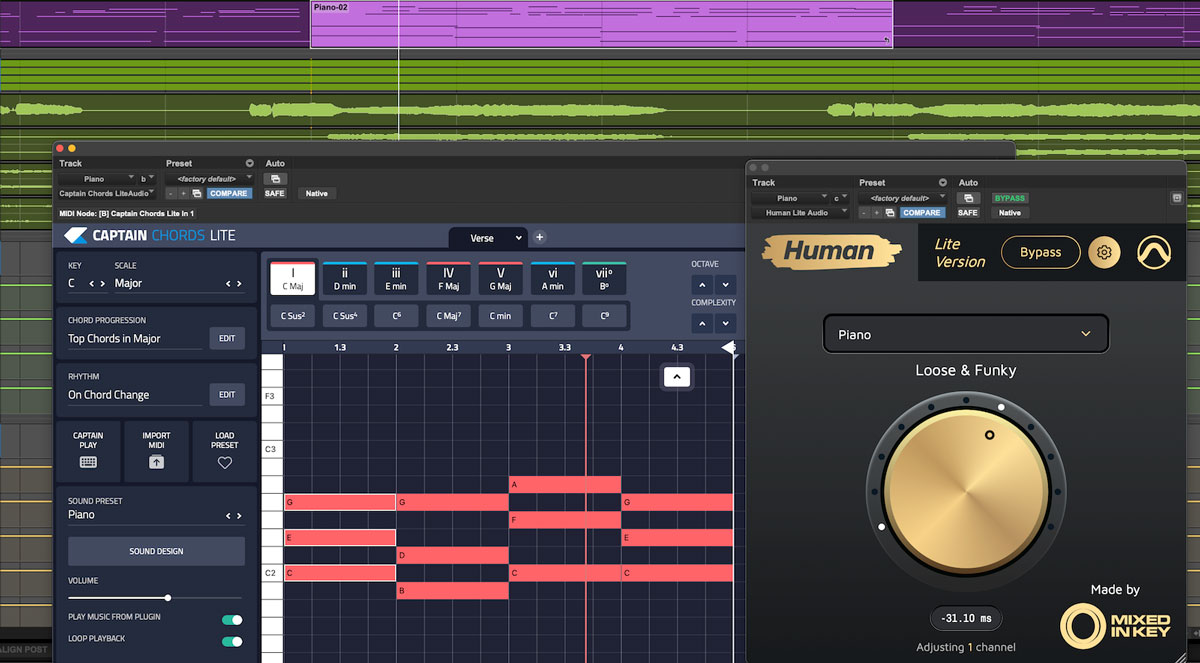The image size is (1200, 663).
Task: Open insert b selector in Captain Chords header
Action: tap(148, 179)
